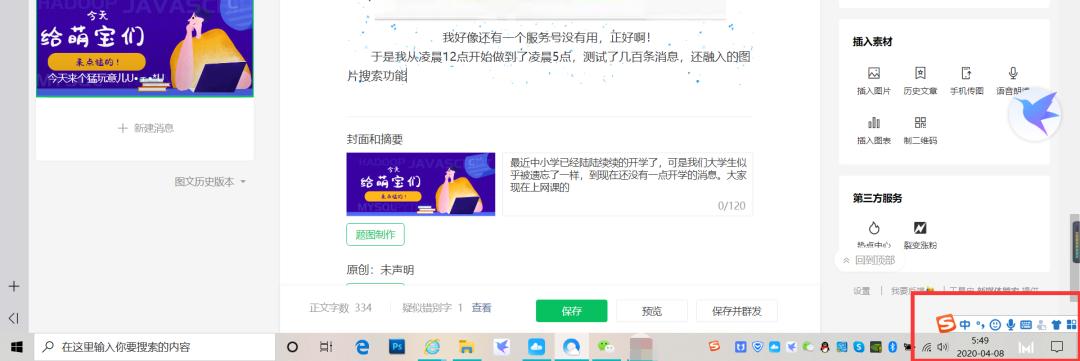1080x361 pixels.
Task: Click 查看 link beside suspected typos
Action: pyautogui.click(x=481, y=308)
